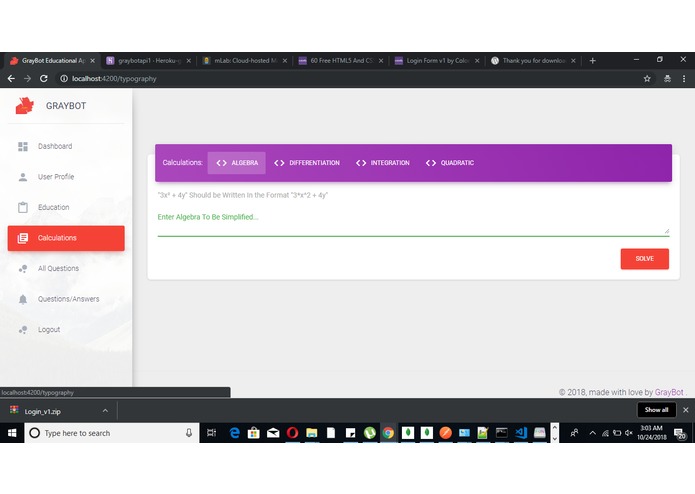Close the downloads bar
Viewport: 695px width, 494px height.
point(685,410)
